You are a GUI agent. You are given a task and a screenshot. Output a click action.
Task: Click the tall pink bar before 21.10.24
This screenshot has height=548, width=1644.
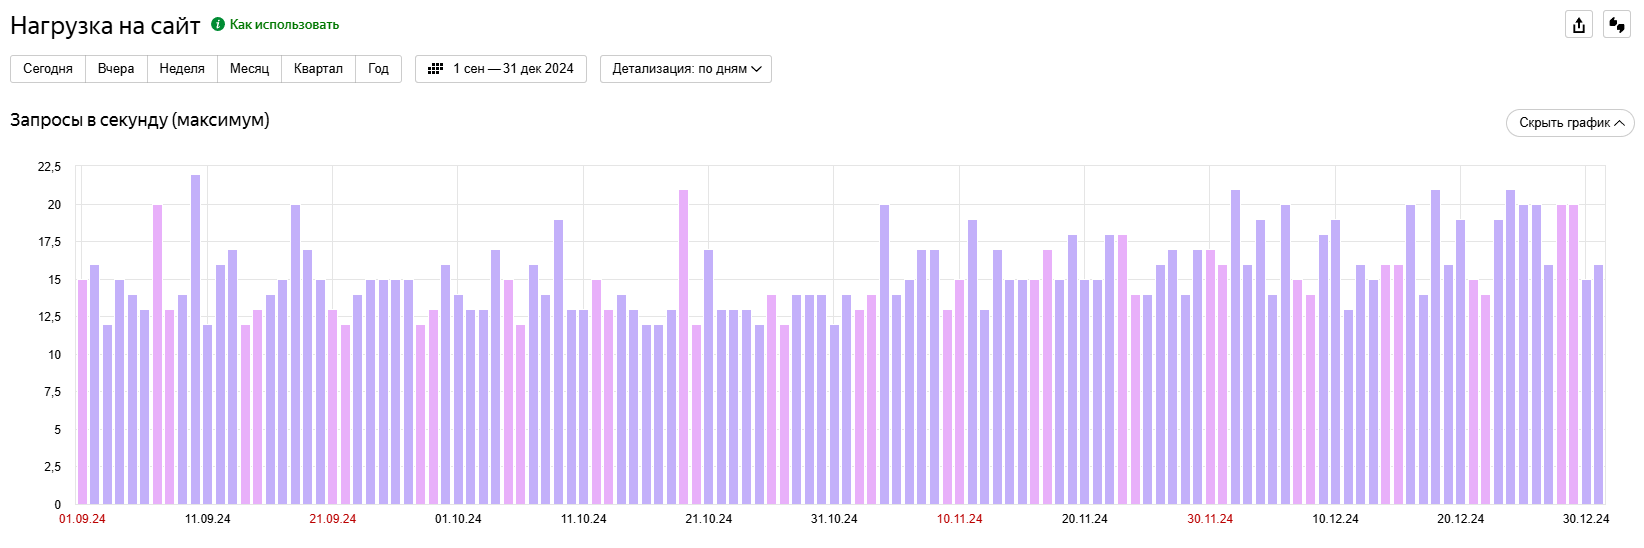[684, 347]
